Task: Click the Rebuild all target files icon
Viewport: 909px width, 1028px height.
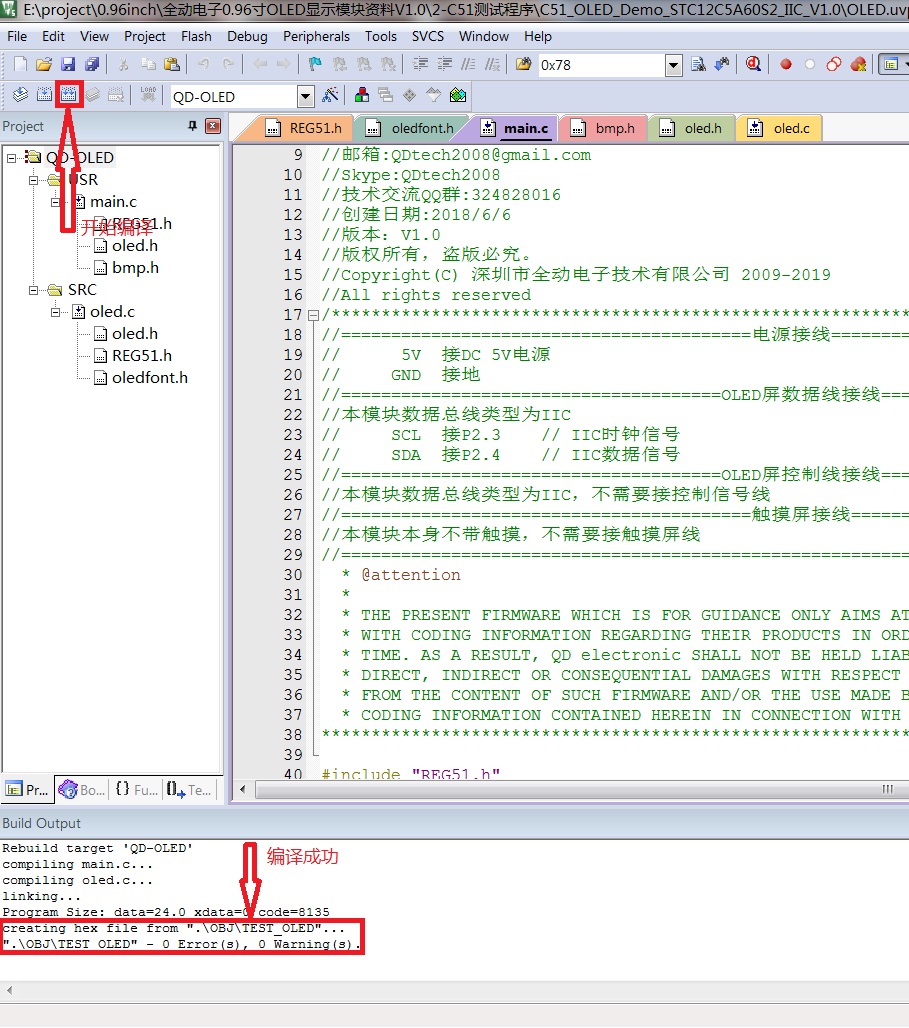Action: [x=68, y=96]
